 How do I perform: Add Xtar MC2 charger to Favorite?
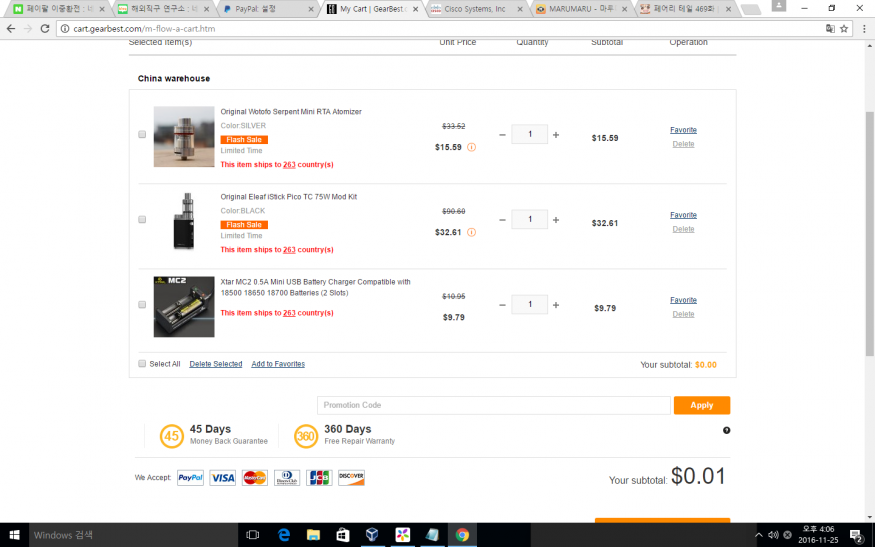click(x=683, y=300)
